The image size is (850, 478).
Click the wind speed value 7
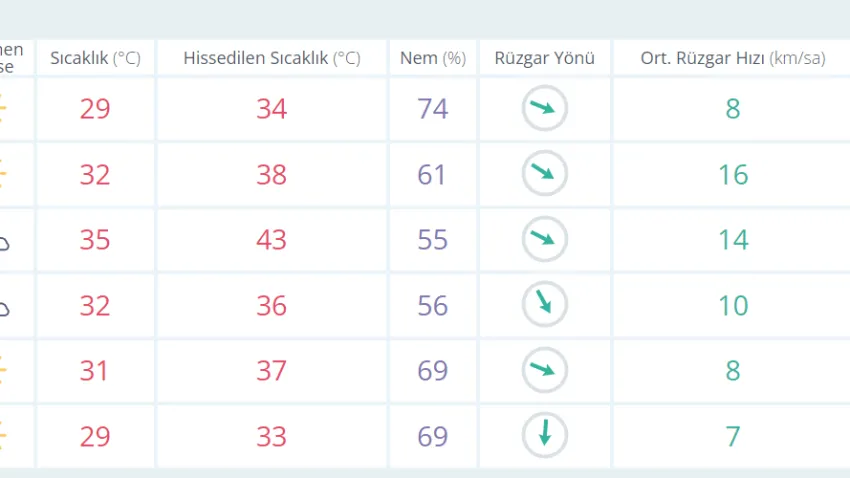[x=732, y=436]
